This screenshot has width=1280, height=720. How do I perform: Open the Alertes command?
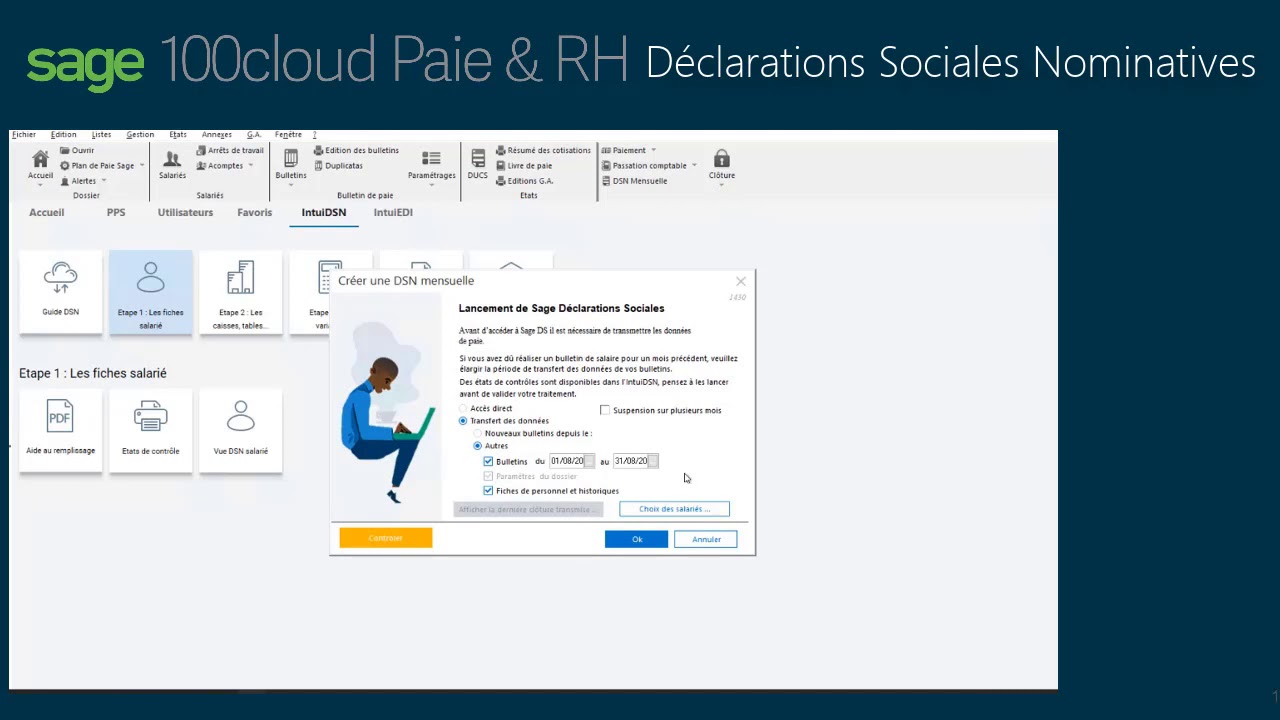78,181
